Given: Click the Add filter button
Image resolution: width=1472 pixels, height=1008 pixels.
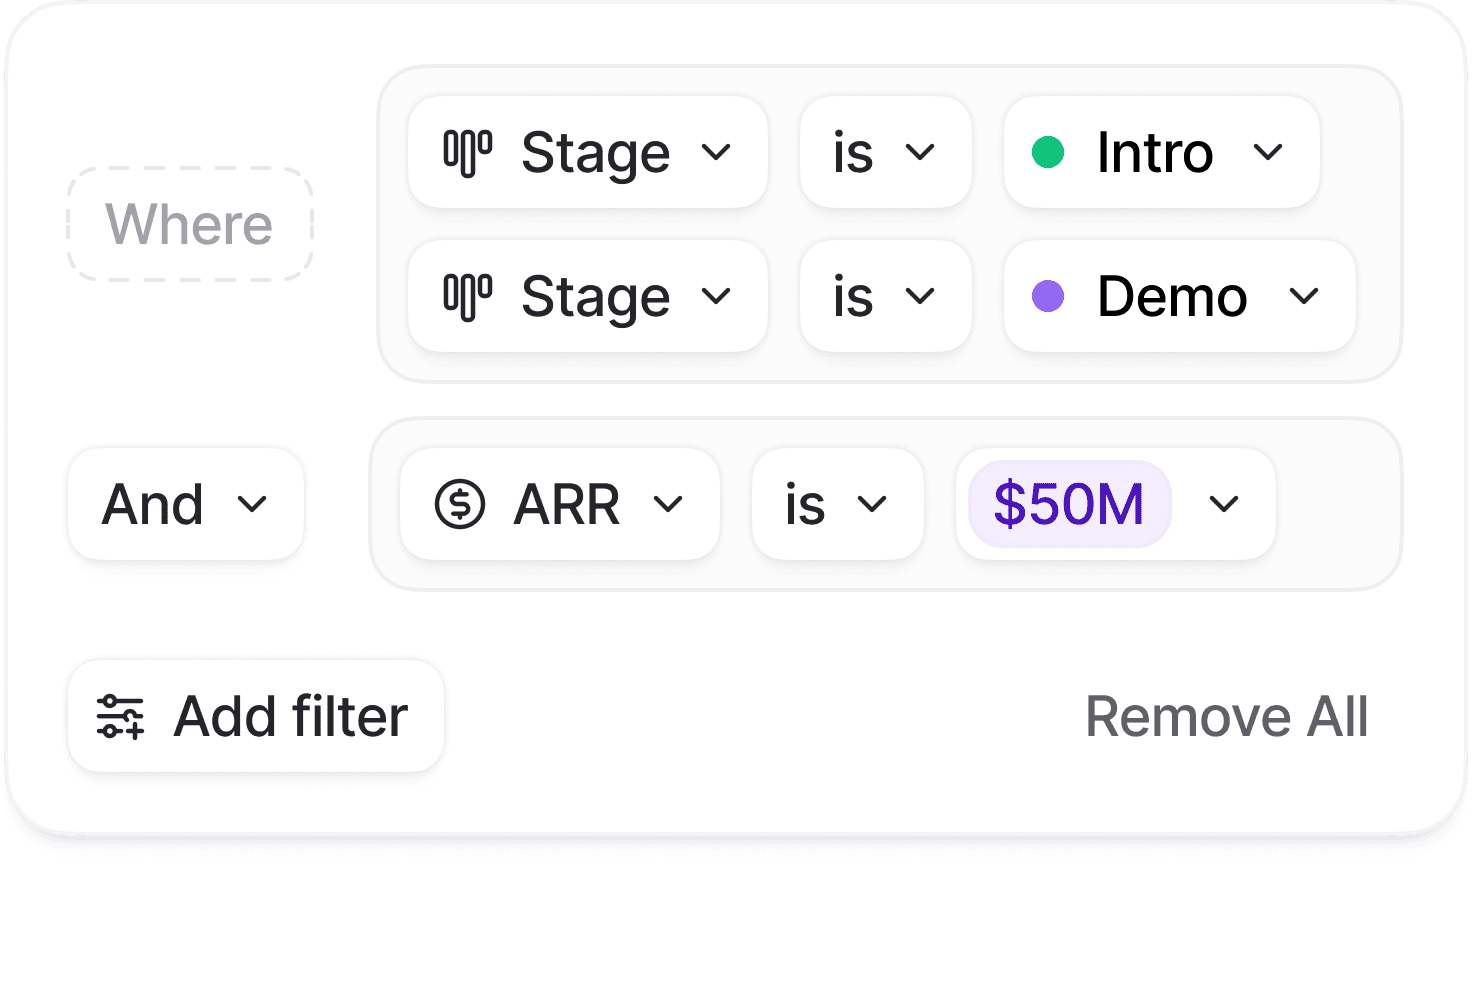Looking at the screenshot, I should [x=256, y=717].
